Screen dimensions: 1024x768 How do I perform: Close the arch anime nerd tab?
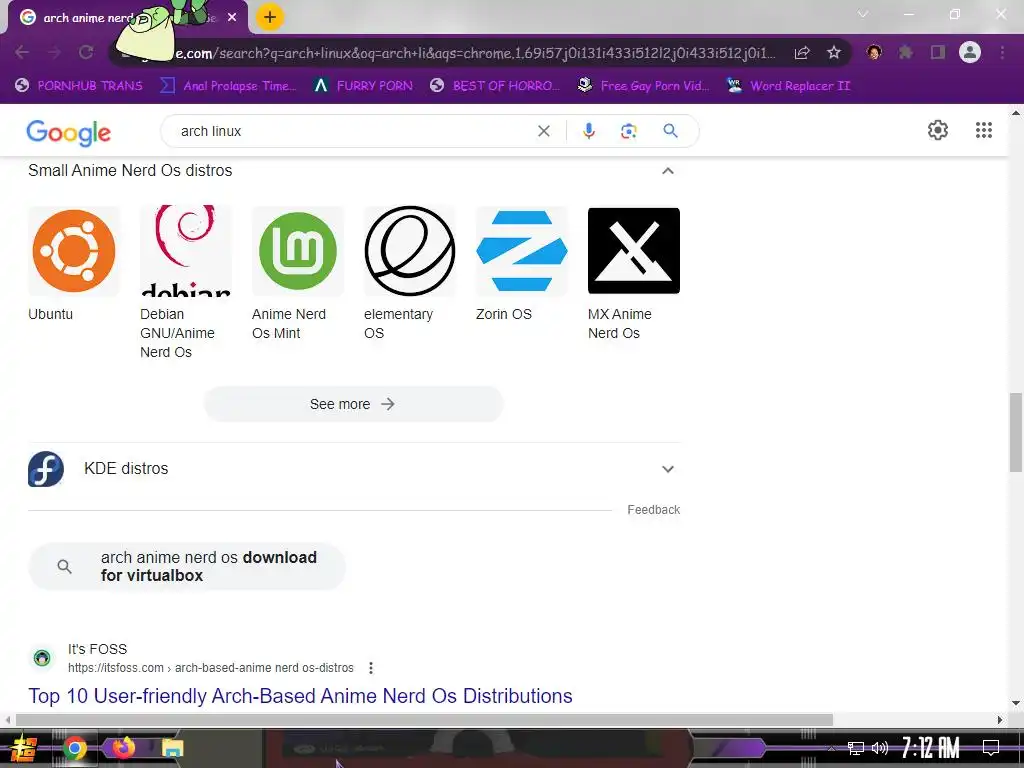pyautogui.click(x=232, y=18)
